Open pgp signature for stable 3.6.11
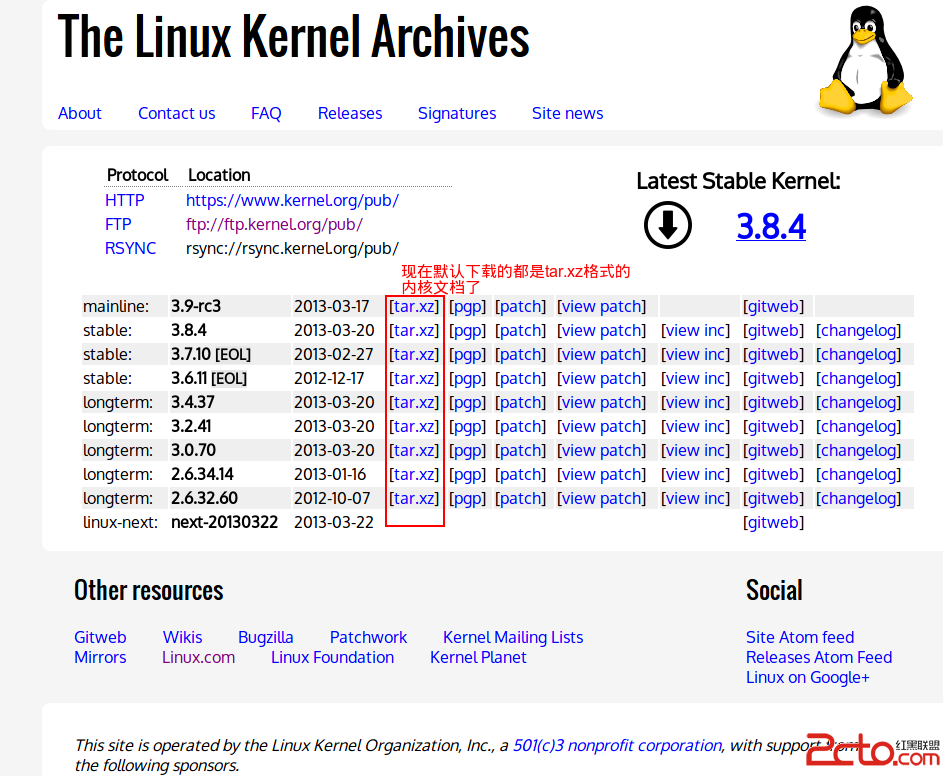943x776 pixels. [467, 378]
